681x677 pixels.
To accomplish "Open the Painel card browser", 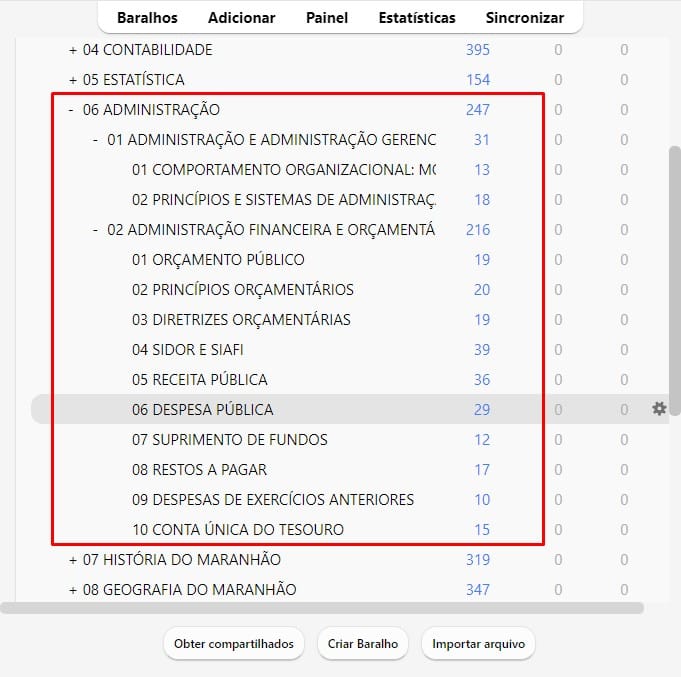I will pos(327,18).
